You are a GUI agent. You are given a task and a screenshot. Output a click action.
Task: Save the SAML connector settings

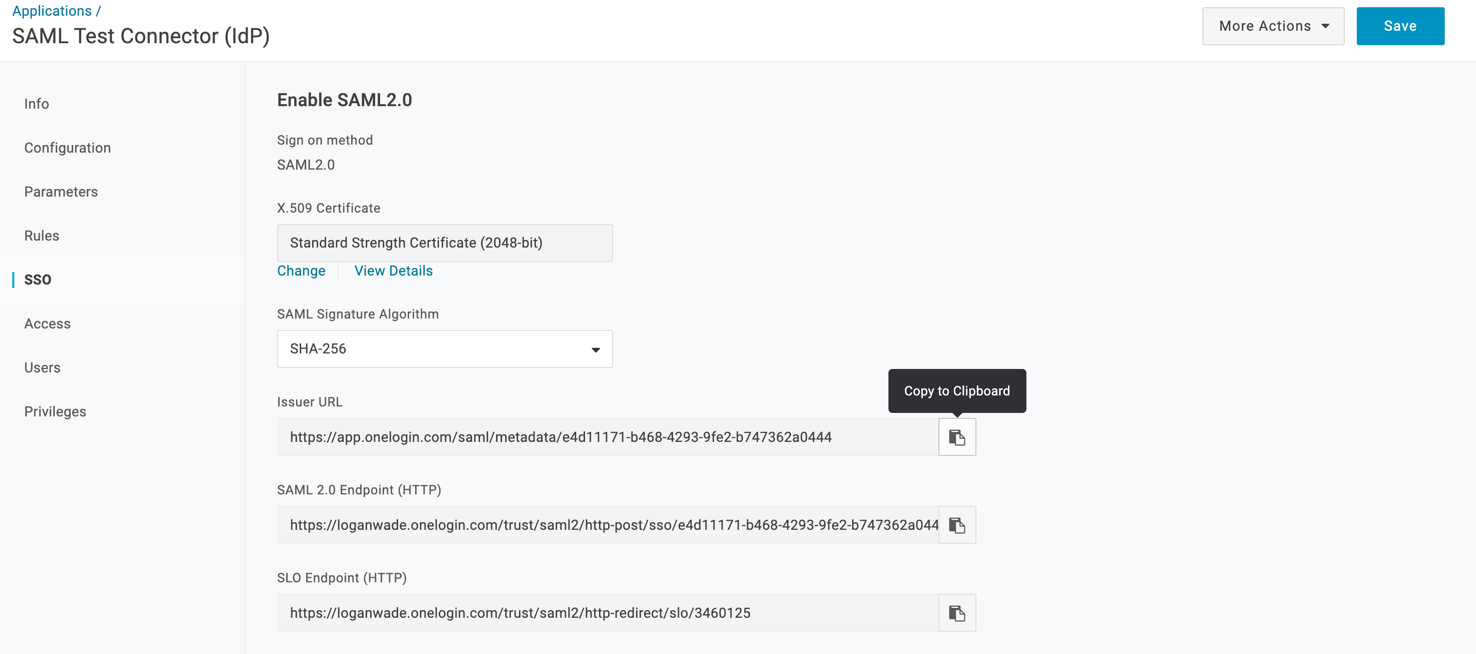1400,25
